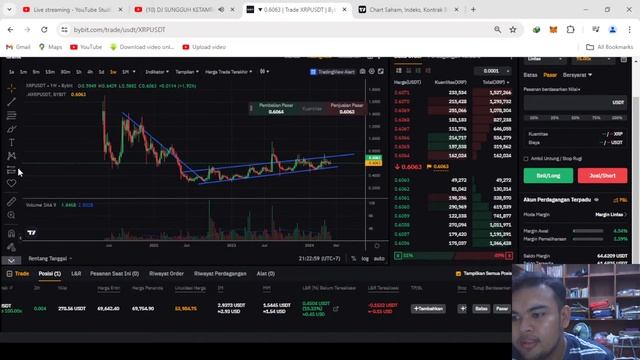Viewport: 640px width, 360px height.
Task: Toggle balance visibility eye icon
Action: (596, 200)
